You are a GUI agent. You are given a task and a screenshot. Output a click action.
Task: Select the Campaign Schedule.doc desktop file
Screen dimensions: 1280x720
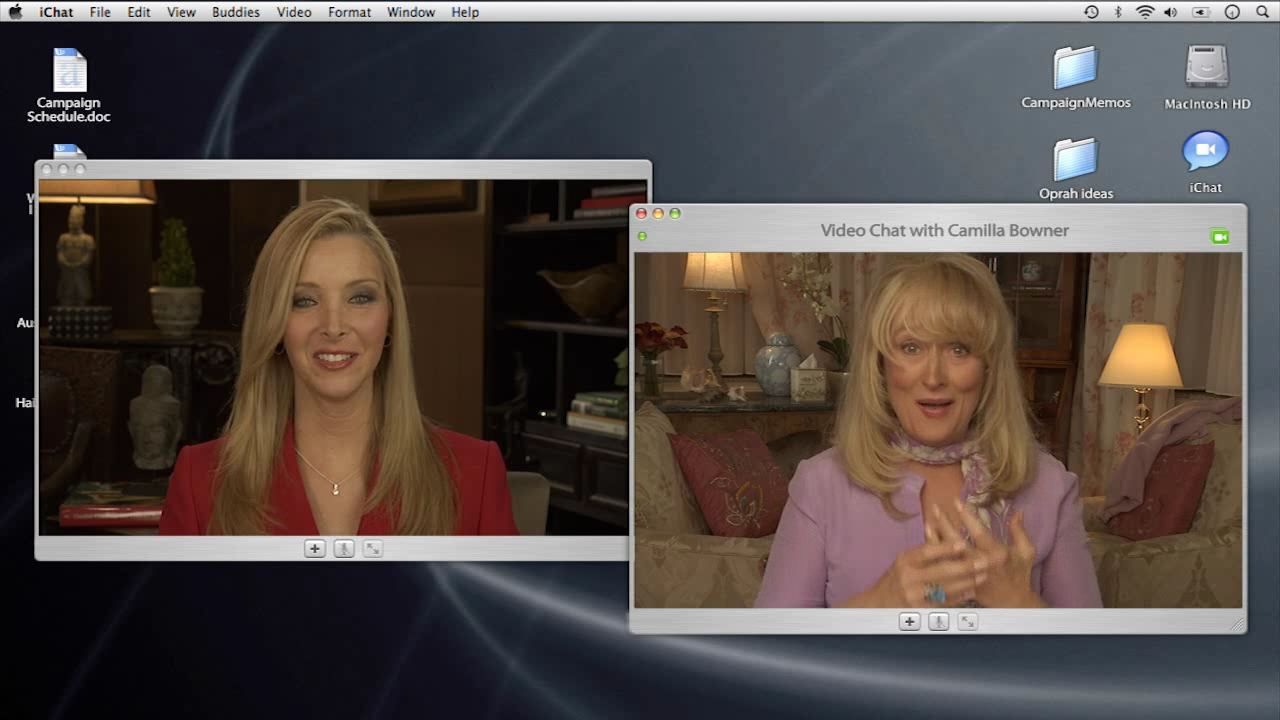(69, 85)
